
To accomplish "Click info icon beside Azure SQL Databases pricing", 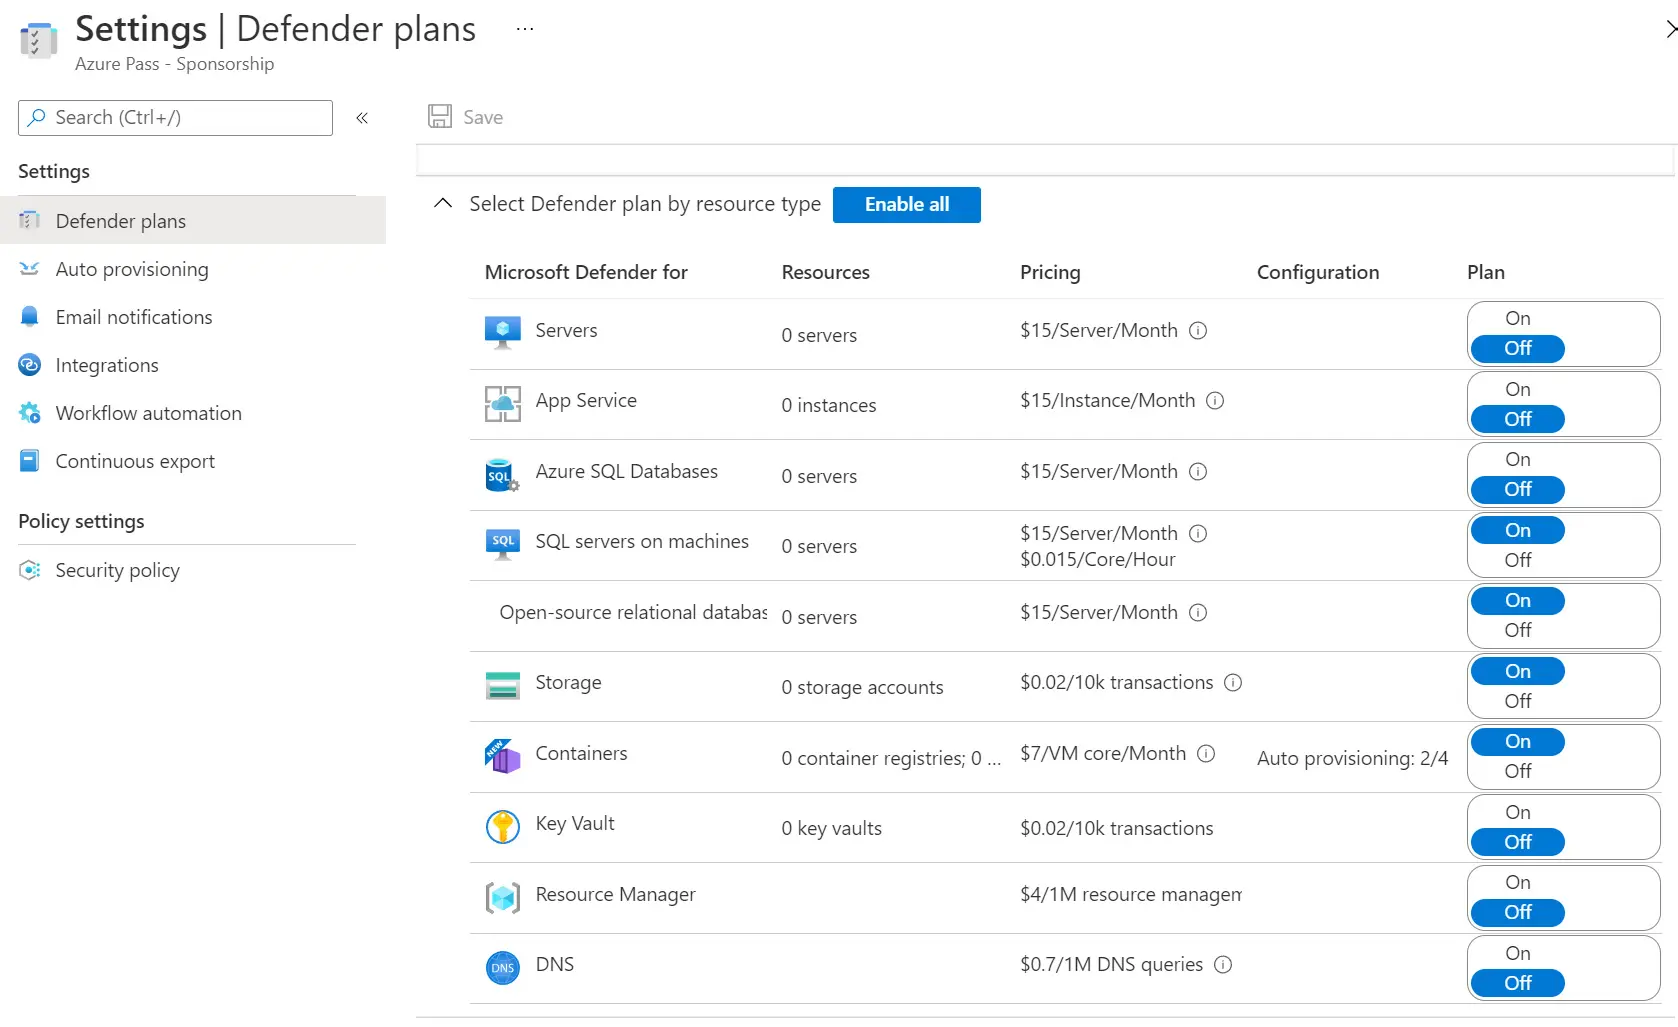I will (1198, 471).
